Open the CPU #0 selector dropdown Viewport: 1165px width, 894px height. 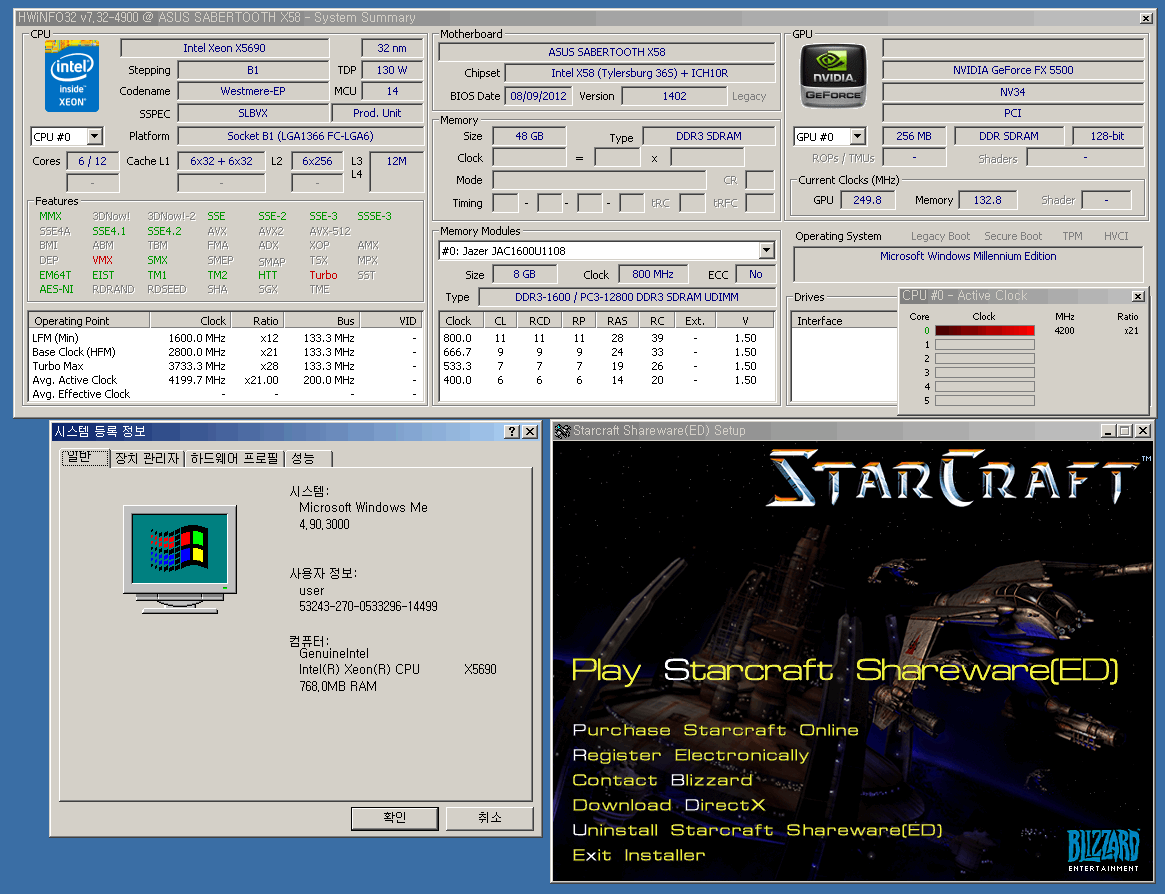(94, 137)
